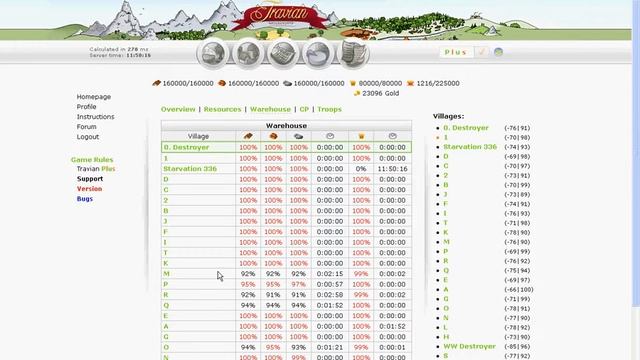Open the Support link
This screenshot has width=640, height=360.
pyautogui.click(x=90, y=179)
